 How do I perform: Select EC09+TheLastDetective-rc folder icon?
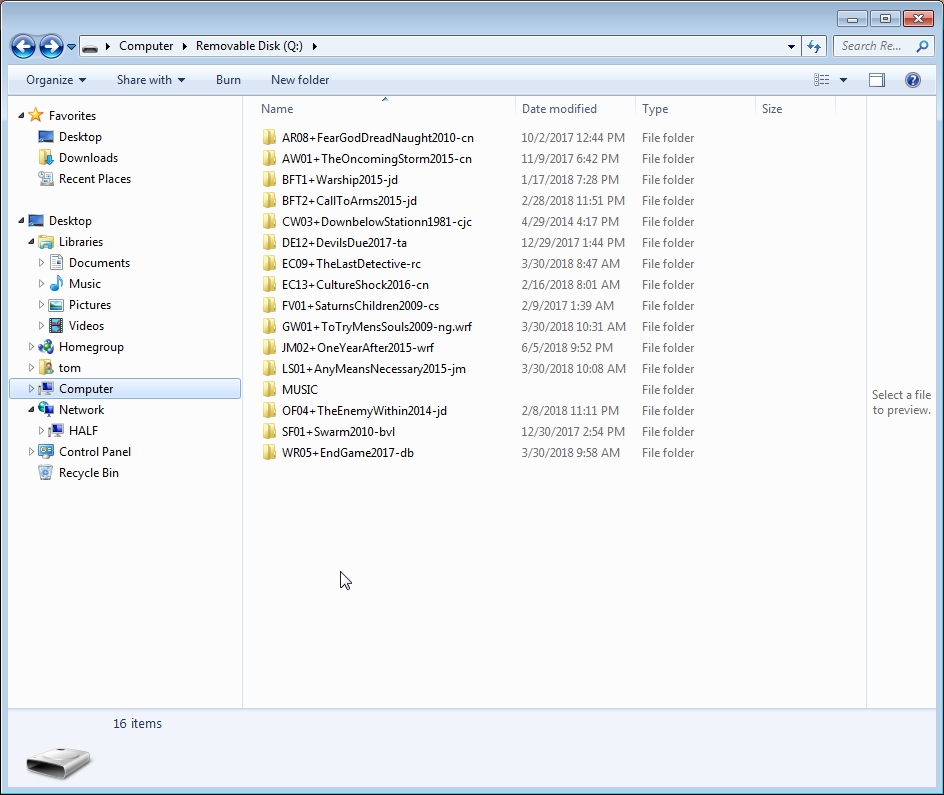(269, 264)
